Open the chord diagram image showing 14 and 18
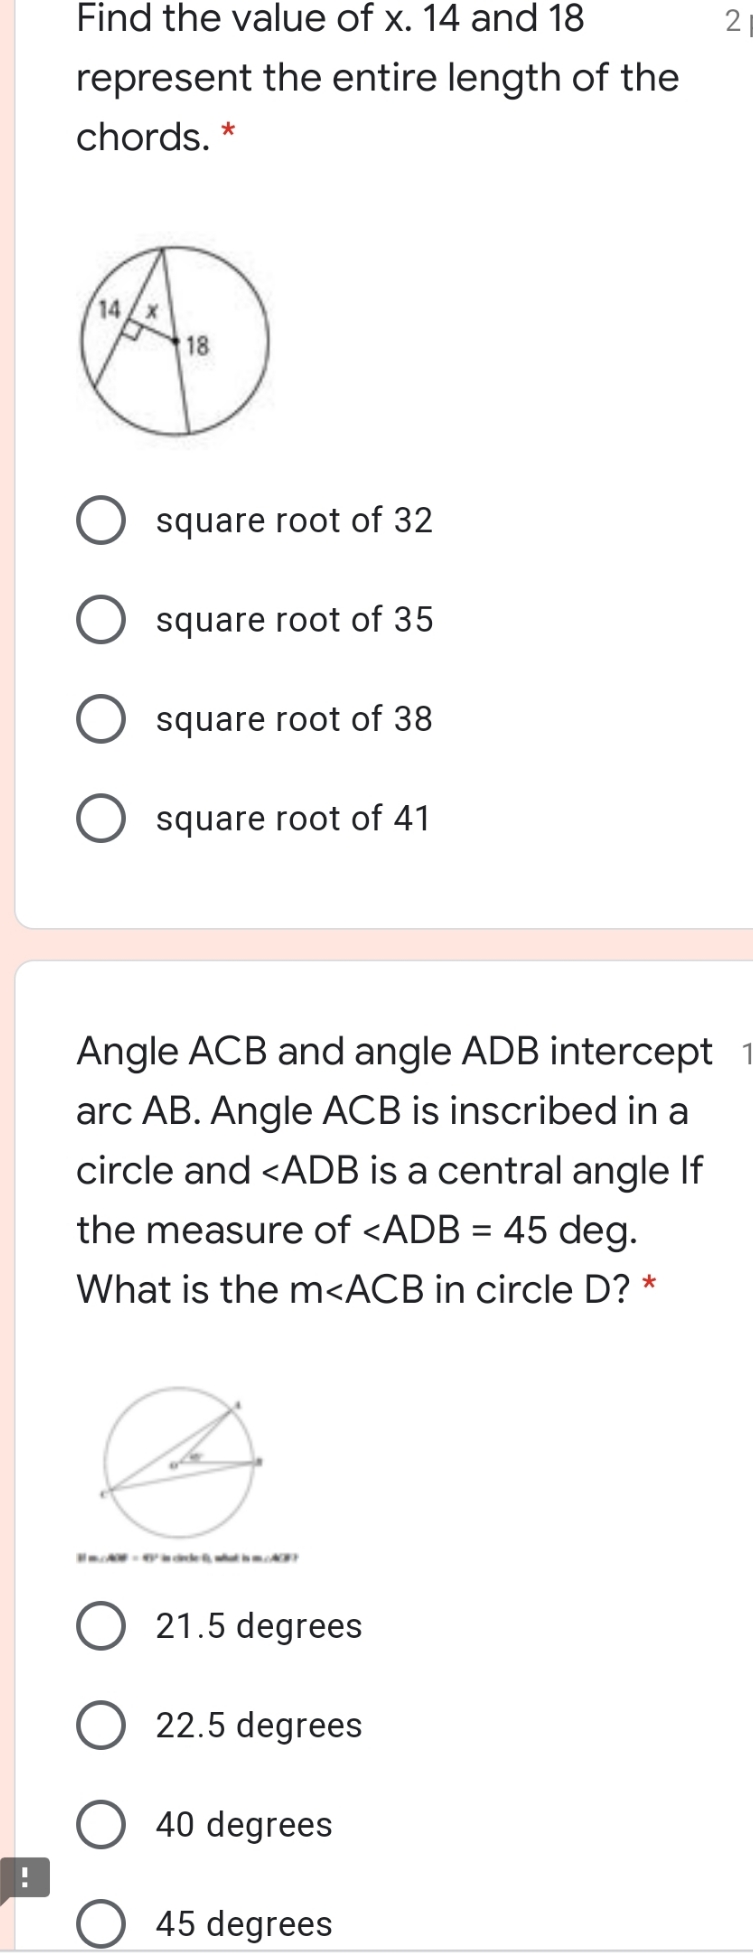 177,340
